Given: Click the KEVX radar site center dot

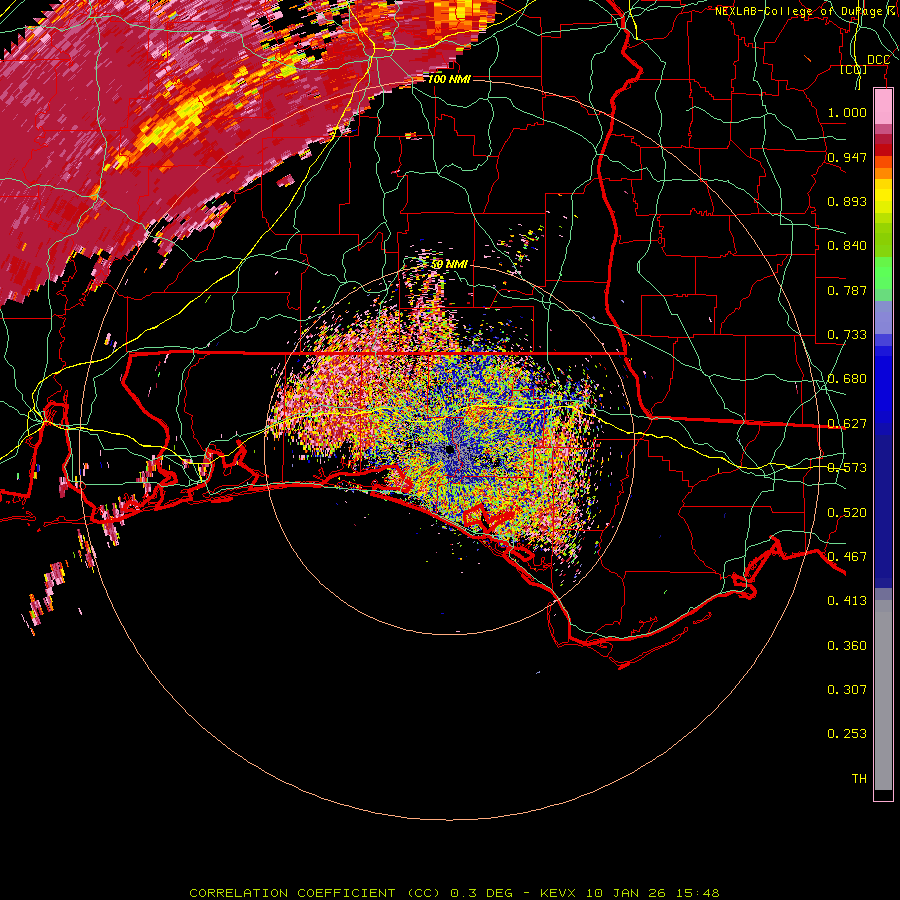Looking at the screenshot, I should point(449,450).
